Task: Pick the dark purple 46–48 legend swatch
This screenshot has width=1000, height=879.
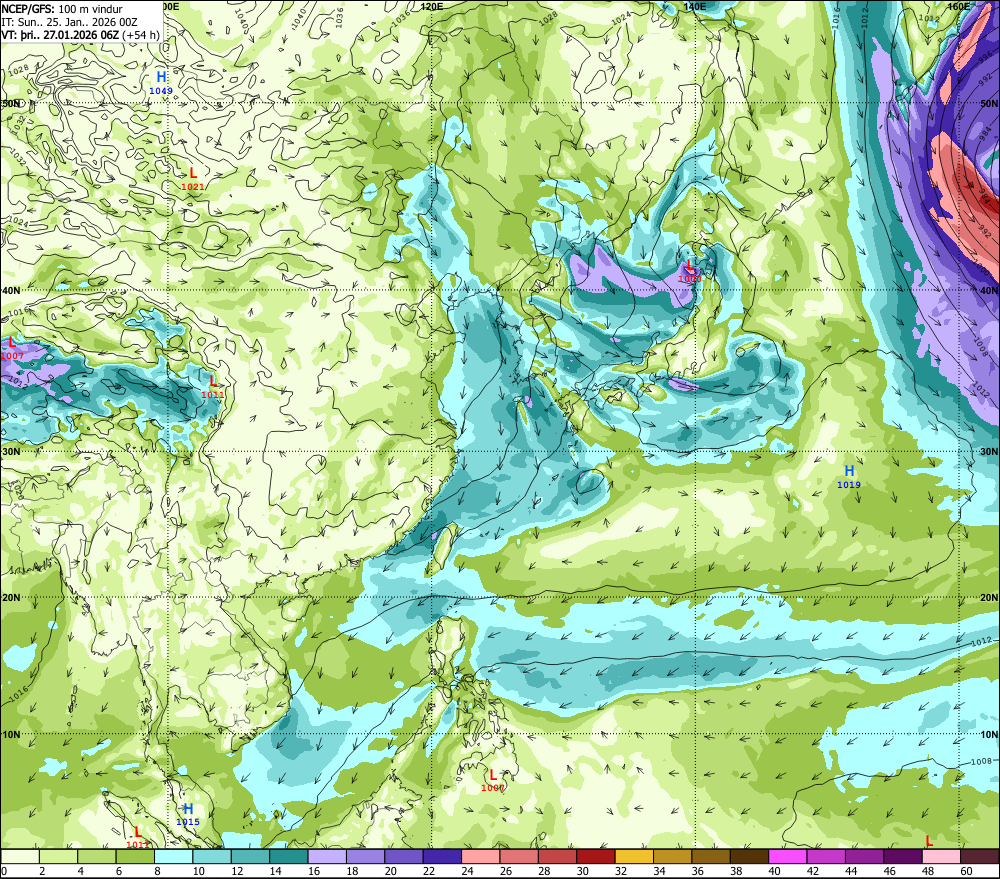Action: point(902,856)
